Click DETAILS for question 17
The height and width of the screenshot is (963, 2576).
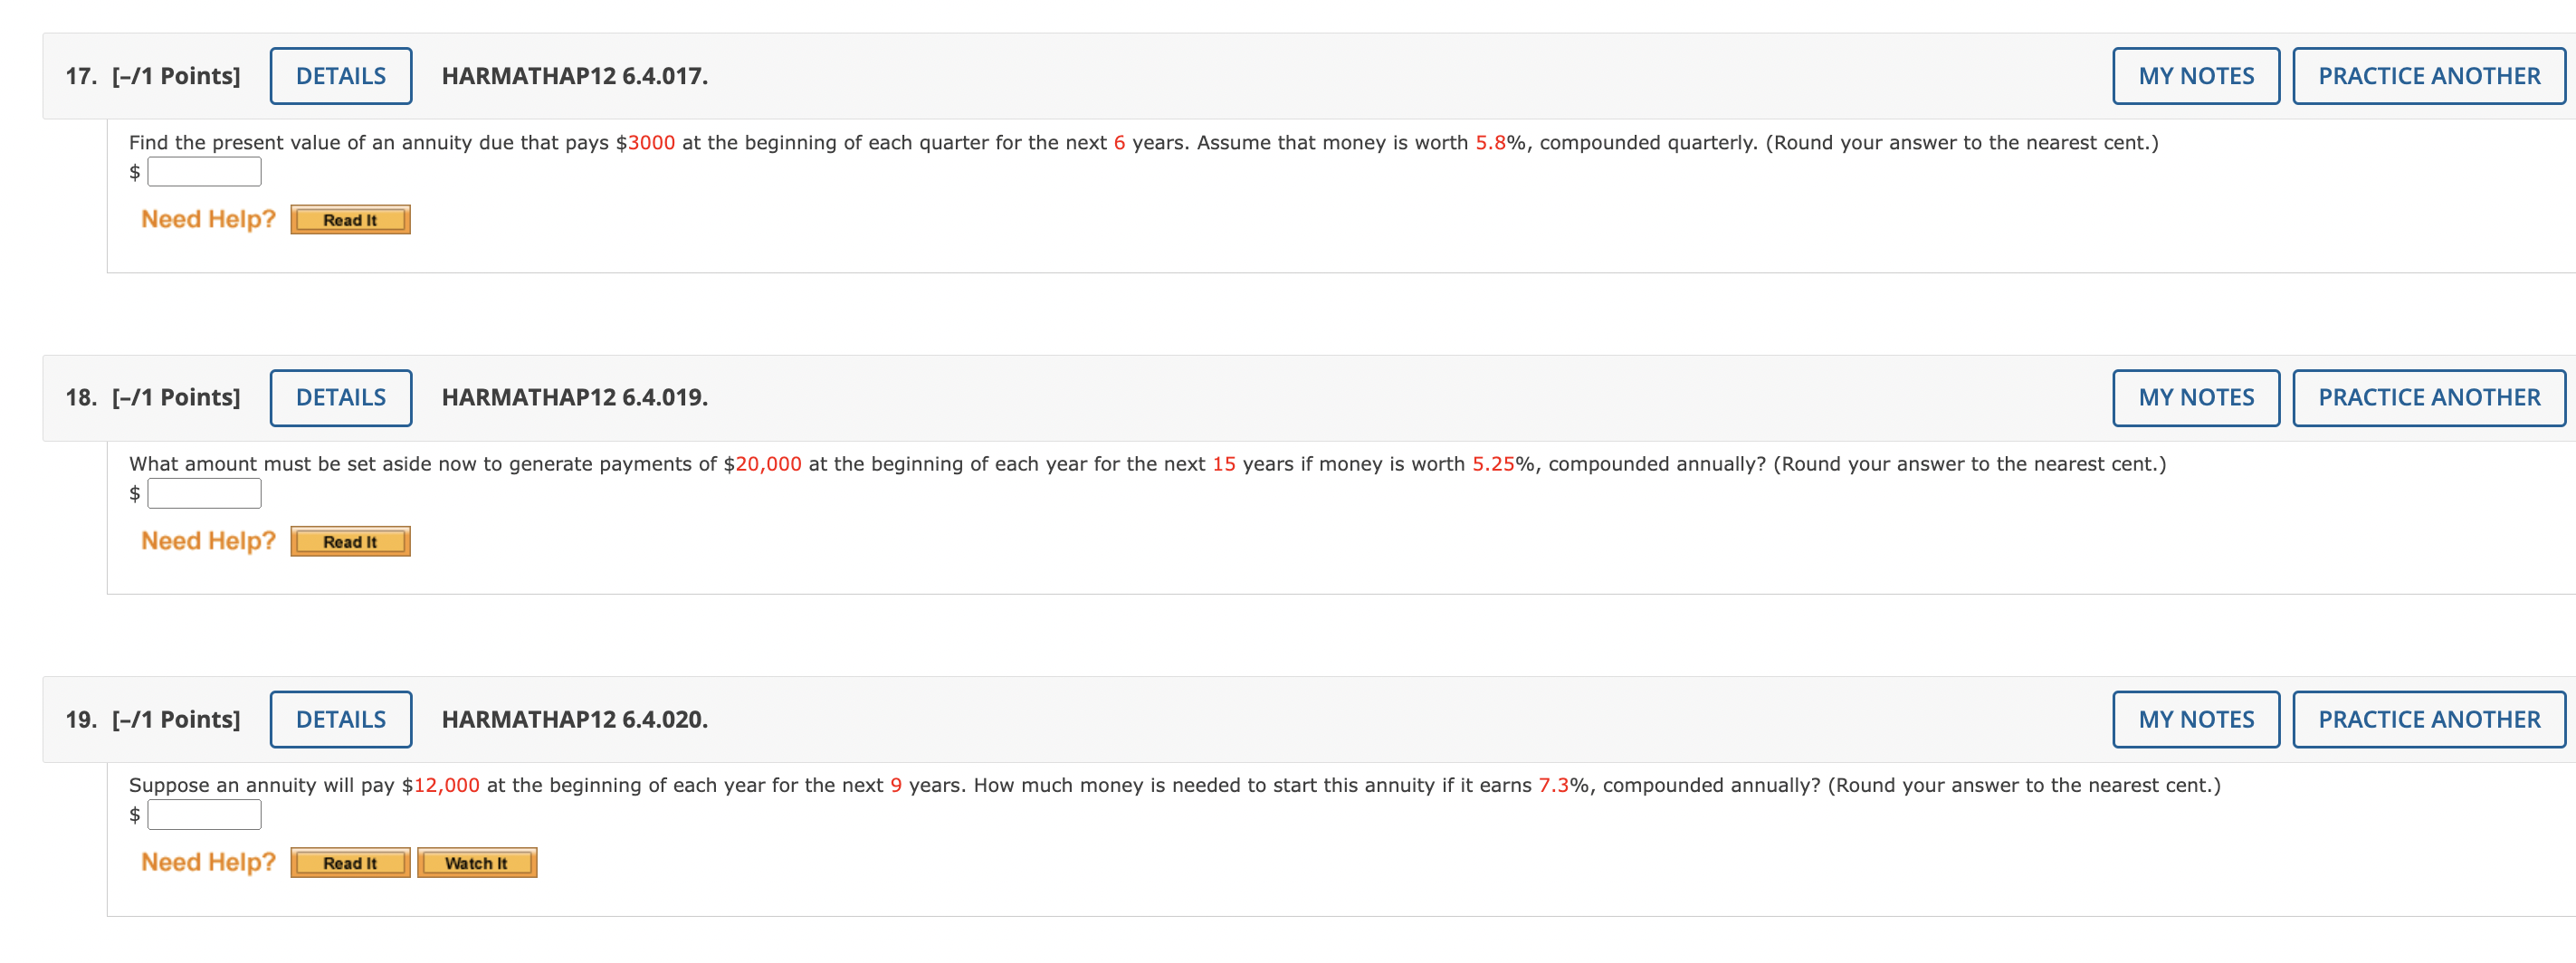(x=341, y=75)
